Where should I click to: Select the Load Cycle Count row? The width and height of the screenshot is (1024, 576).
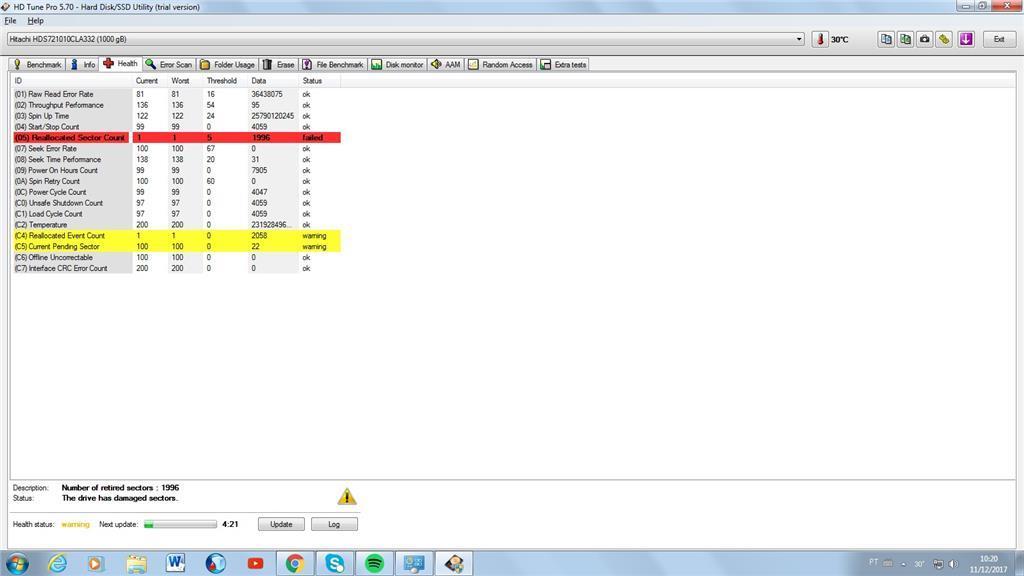pyautogui.click(x=176, y=214)
